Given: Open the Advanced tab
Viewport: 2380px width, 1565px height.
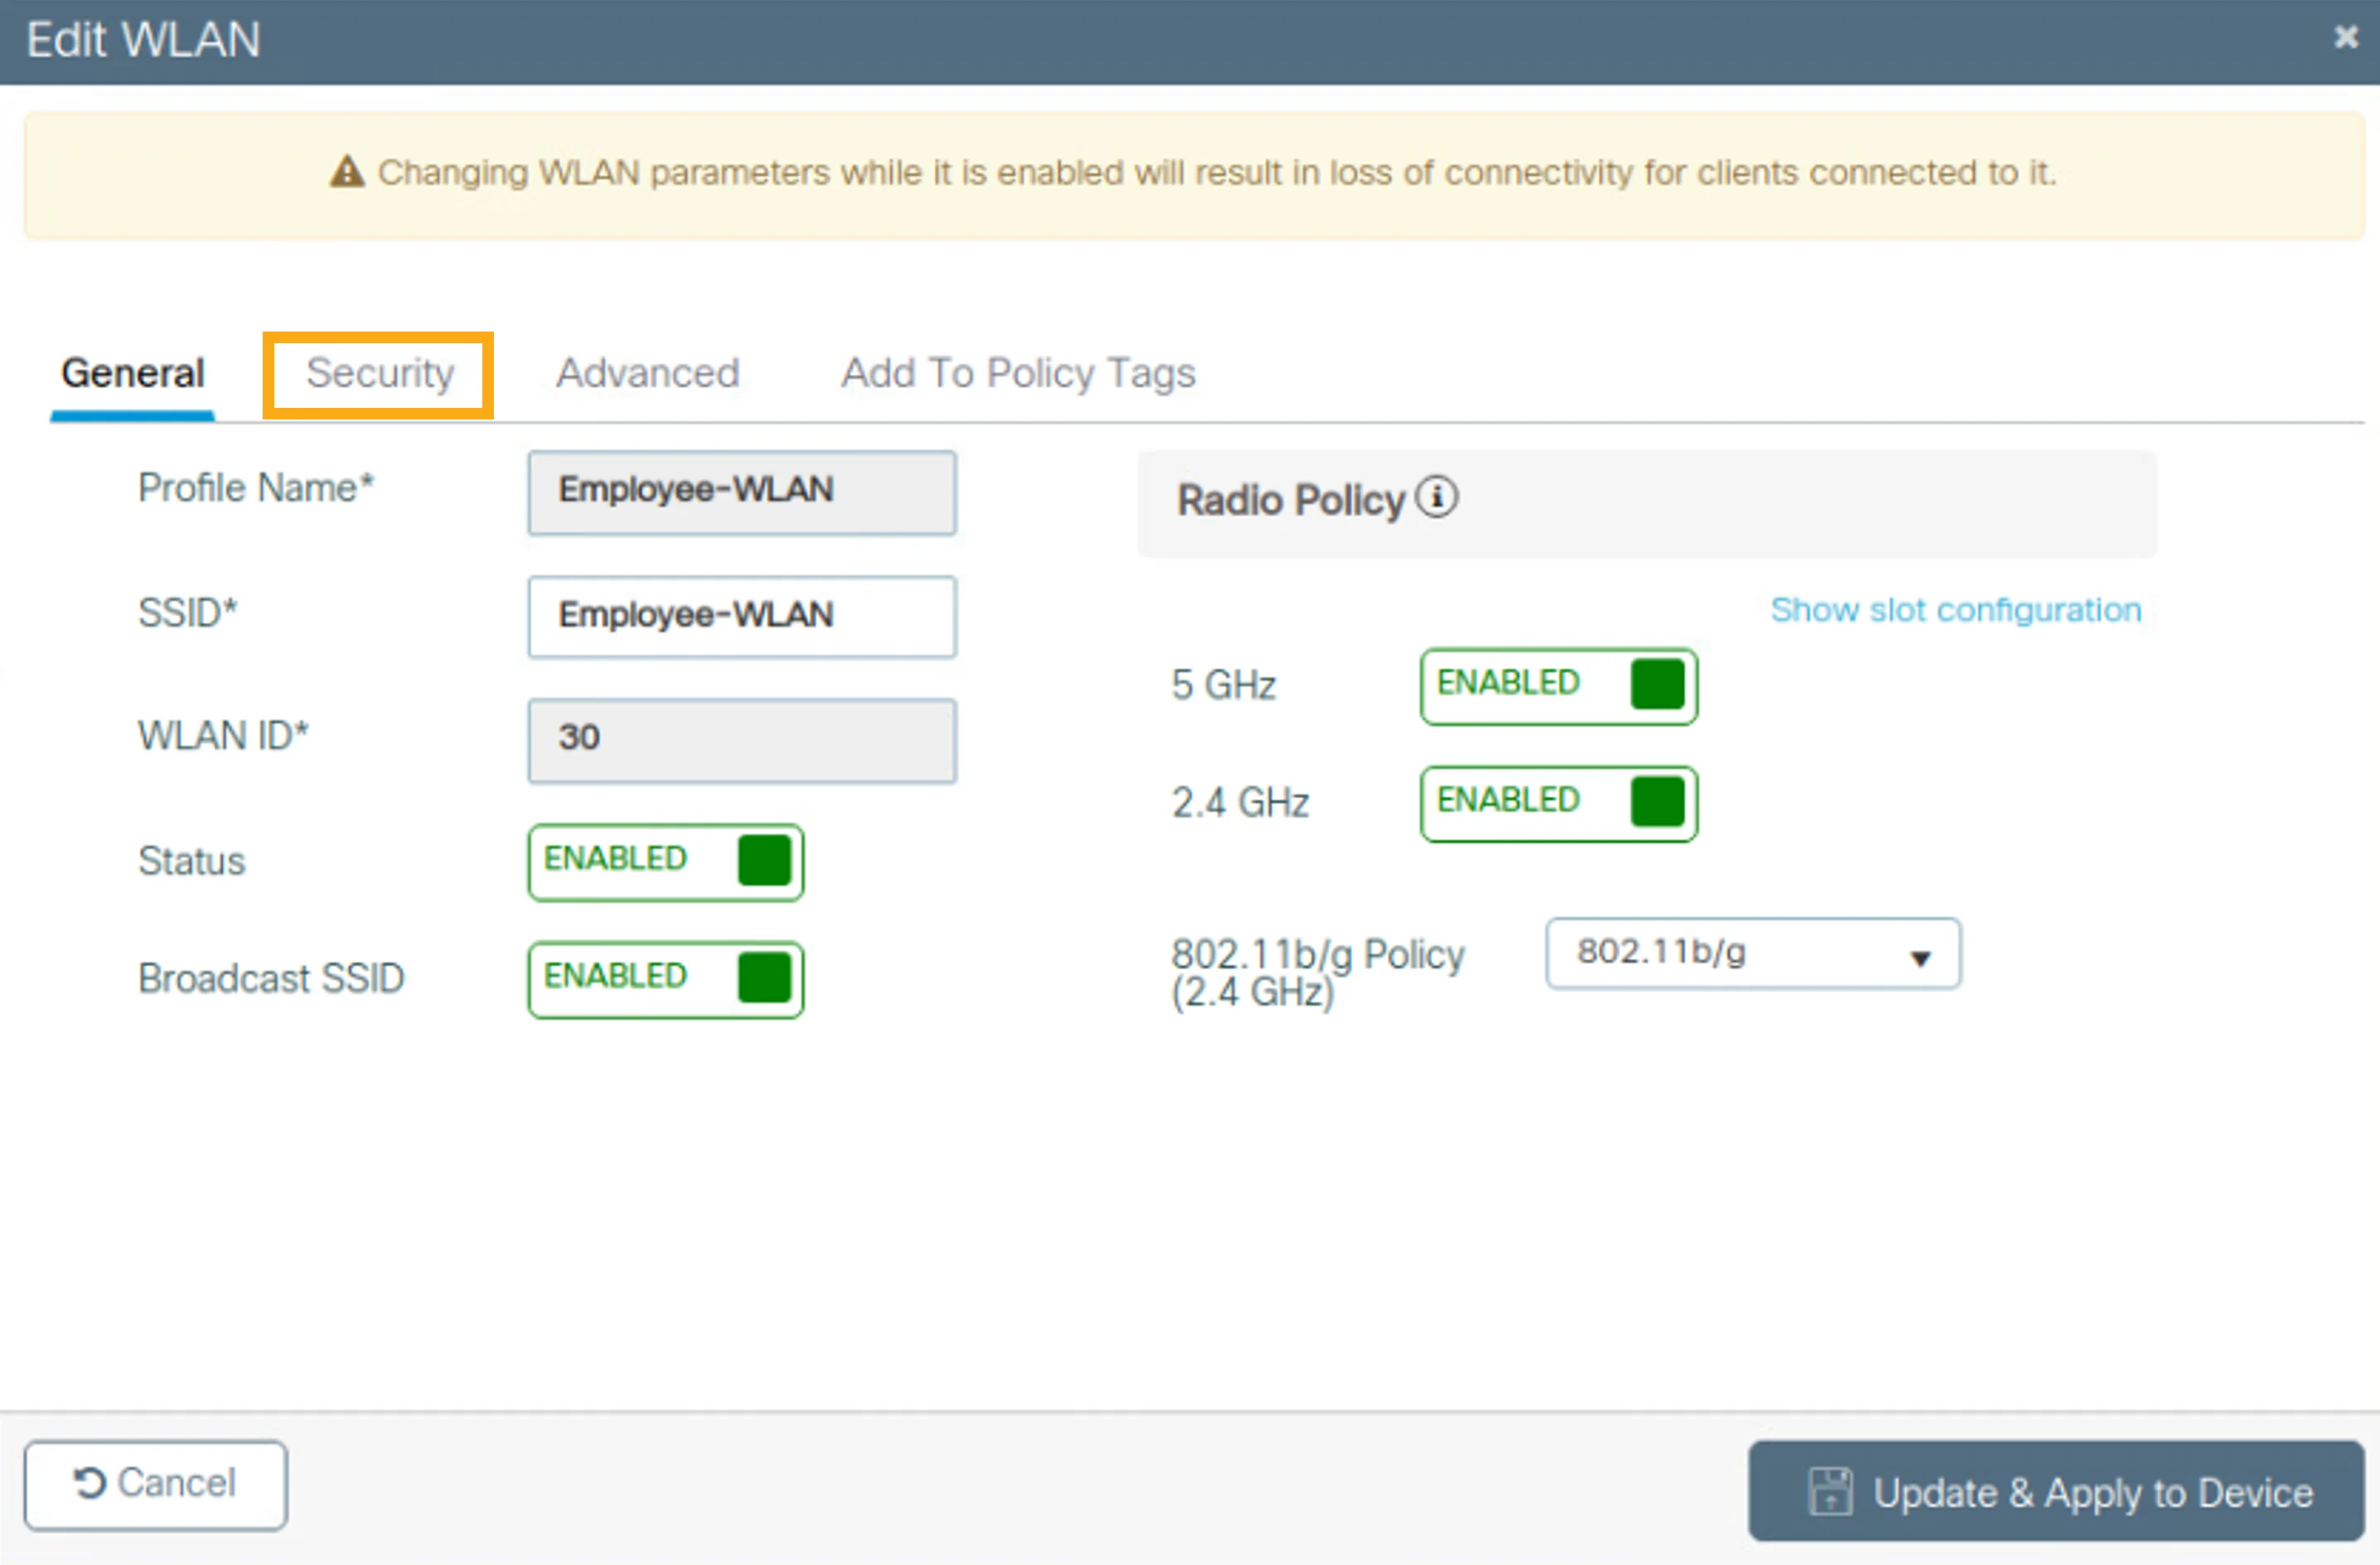Looking at the screenshot, I should coord(648,373).
